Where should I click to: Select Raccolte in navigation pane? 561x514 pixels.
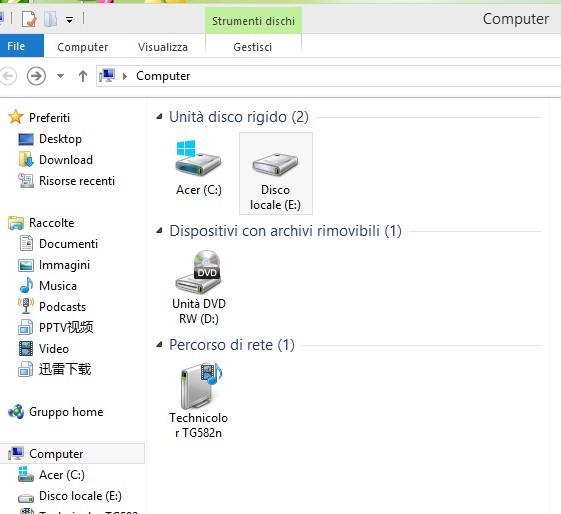click(x=52, y=223)
